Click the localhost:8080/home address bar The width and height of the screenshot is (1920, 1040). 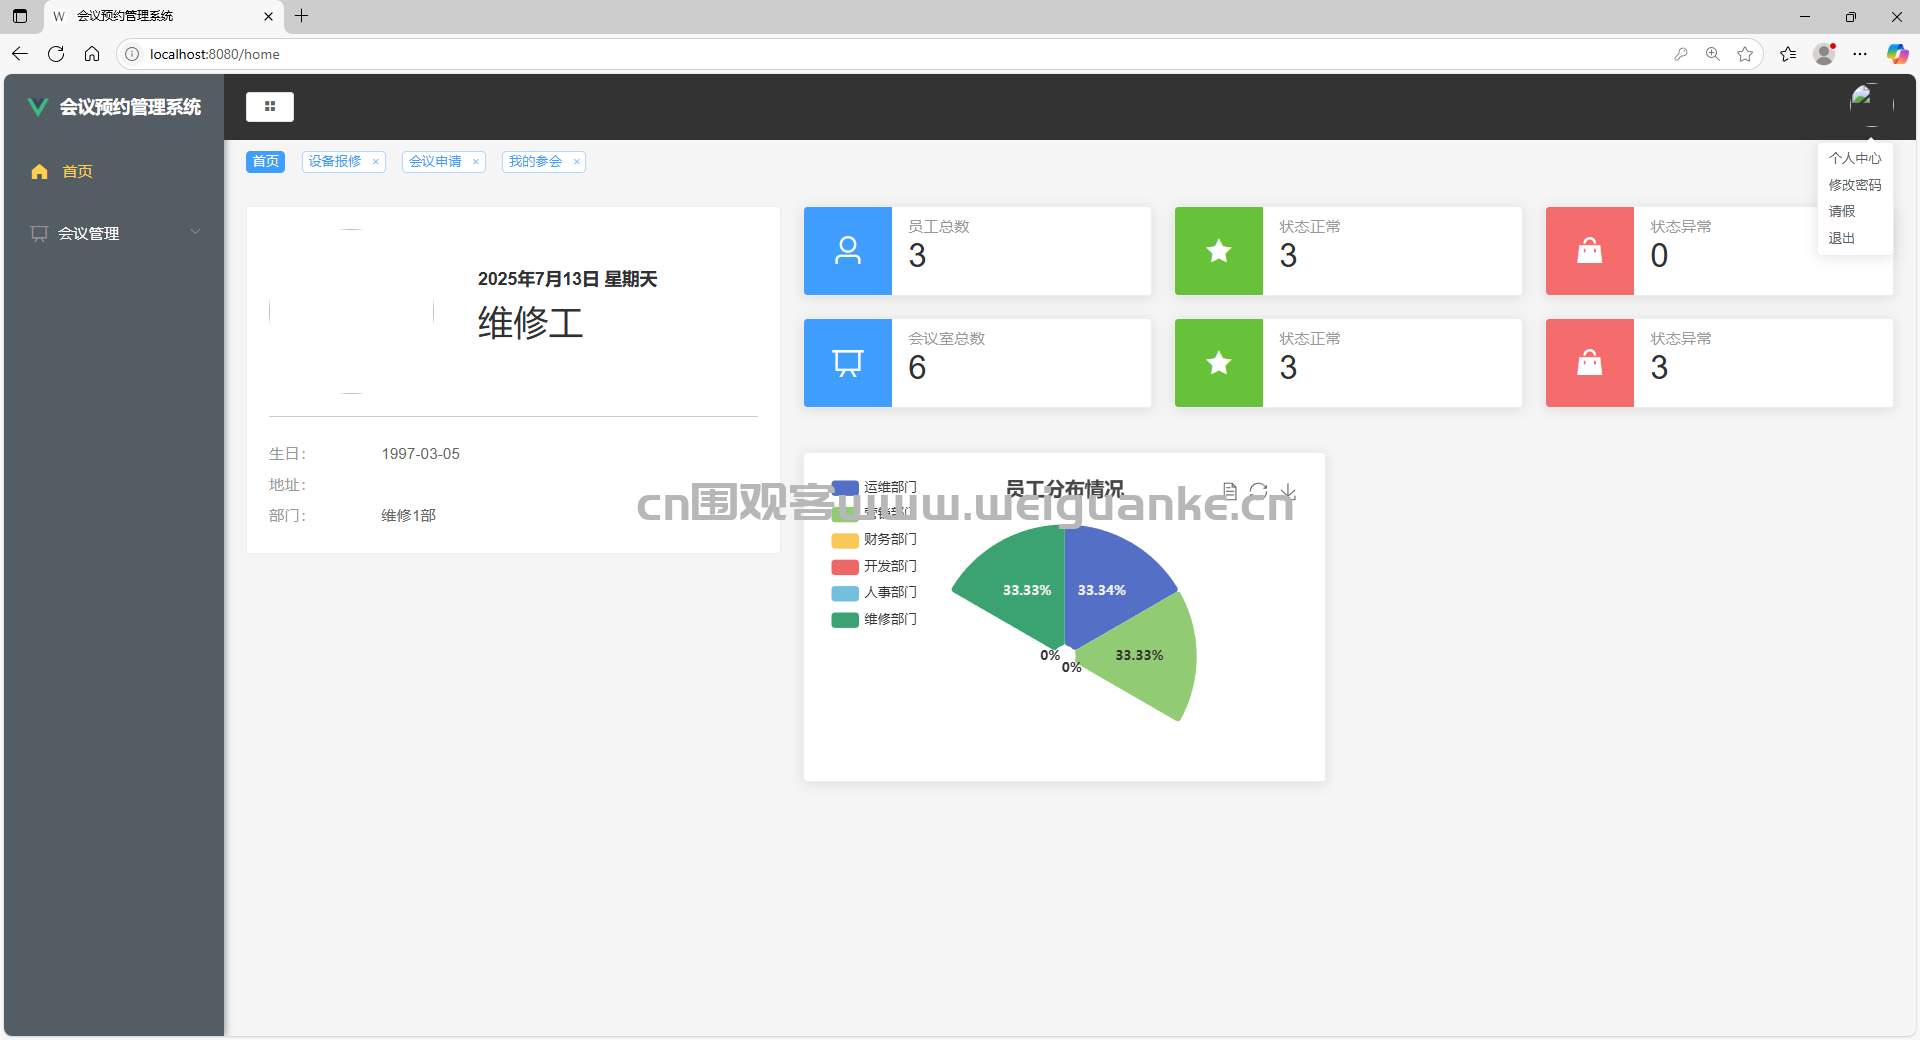(x=900, y=54)
